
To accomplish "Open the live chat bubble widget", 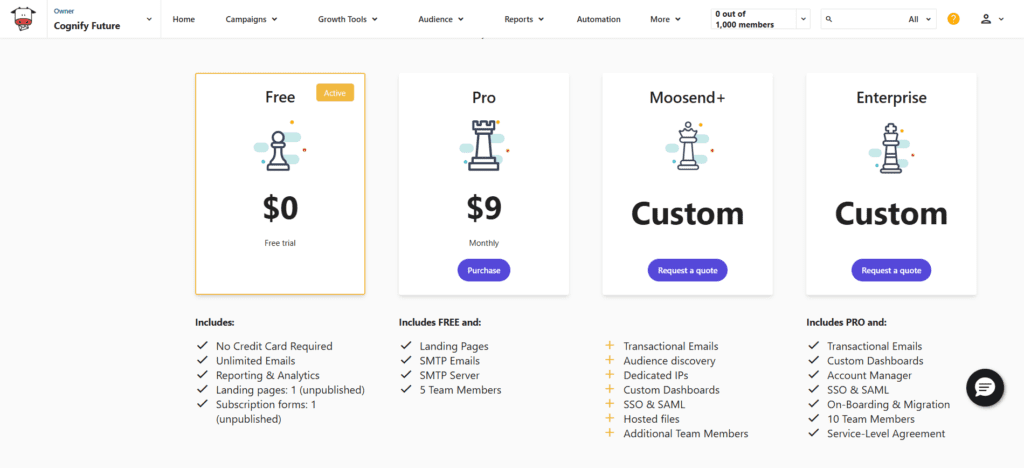I will pos(984,388).
